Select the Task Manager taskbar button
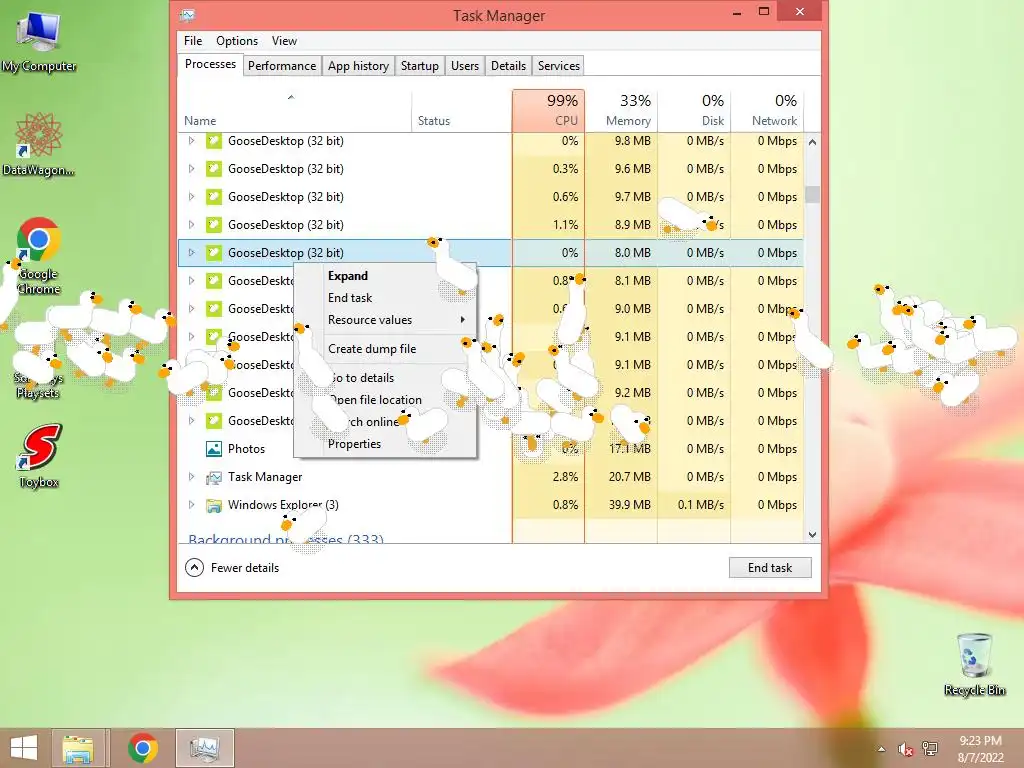Image resolution: width=1024 pixels, height=768 pixels. [x=204, y=748]
